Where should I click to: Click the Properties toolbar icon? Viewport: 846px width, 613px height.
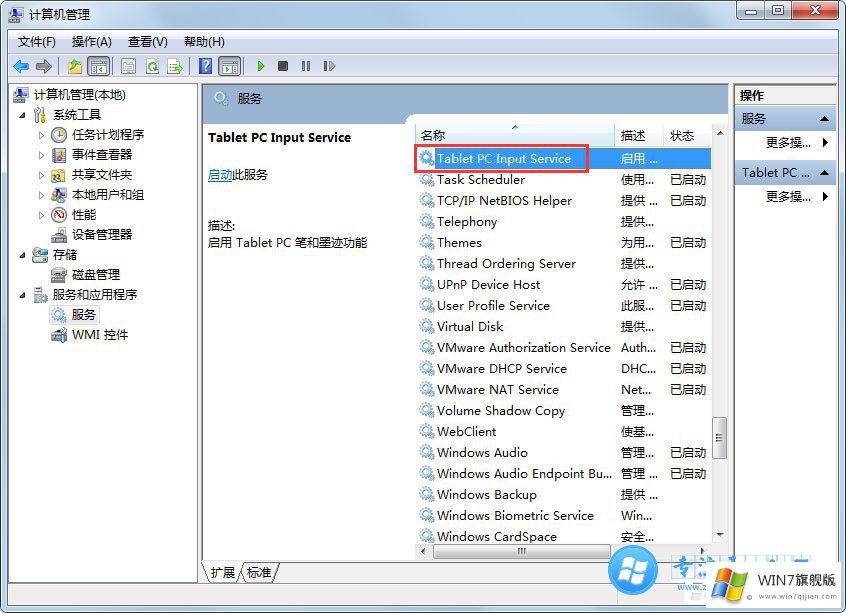coord(128,66)
